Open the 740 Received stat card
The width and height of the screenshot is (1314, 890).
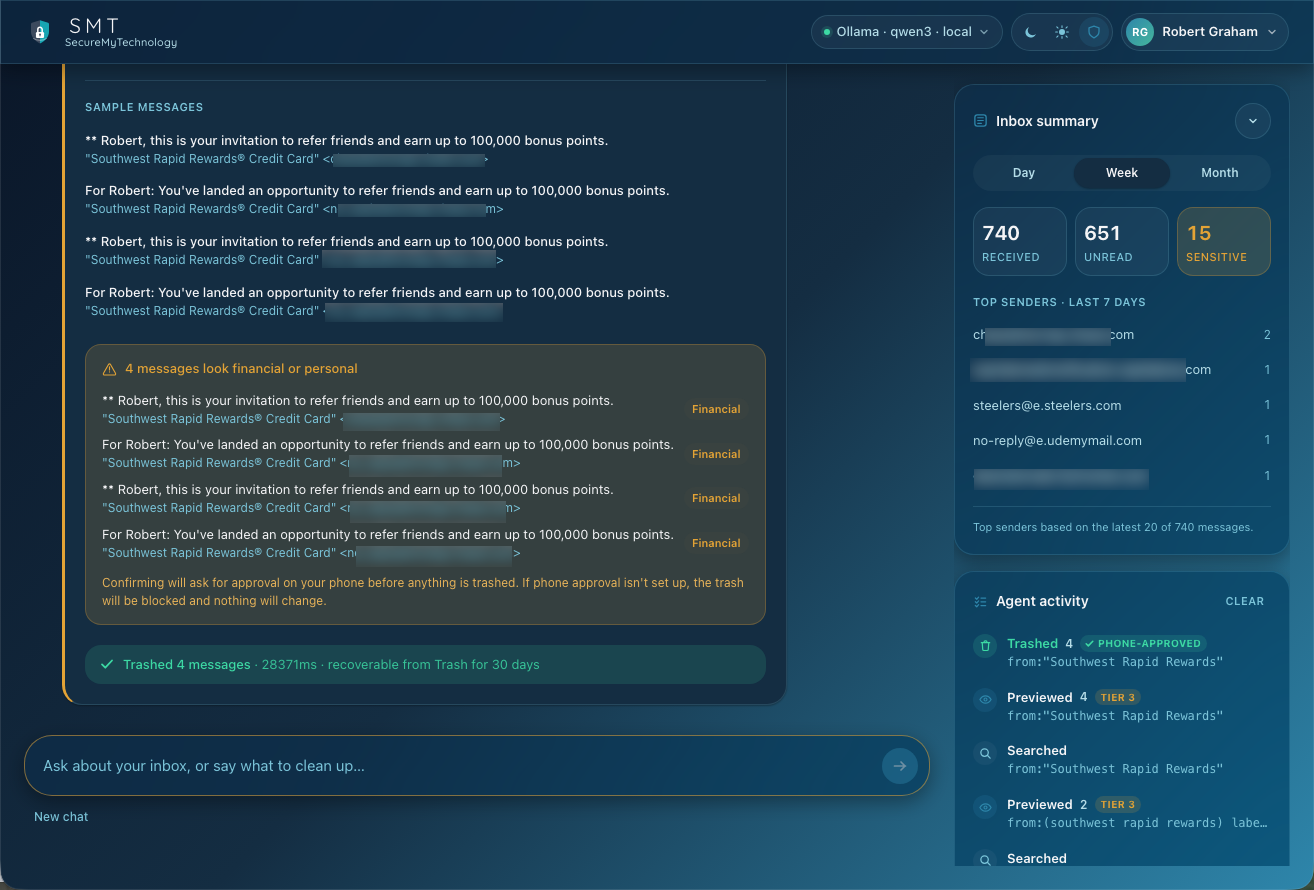point(1020,241)
